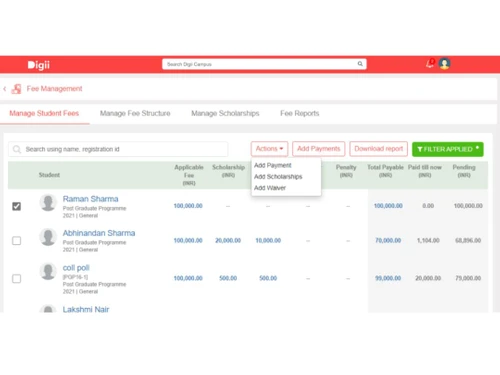This screenshot has width=500, height=375.
Task: Click the Download report button
Action: click(379, 149)
